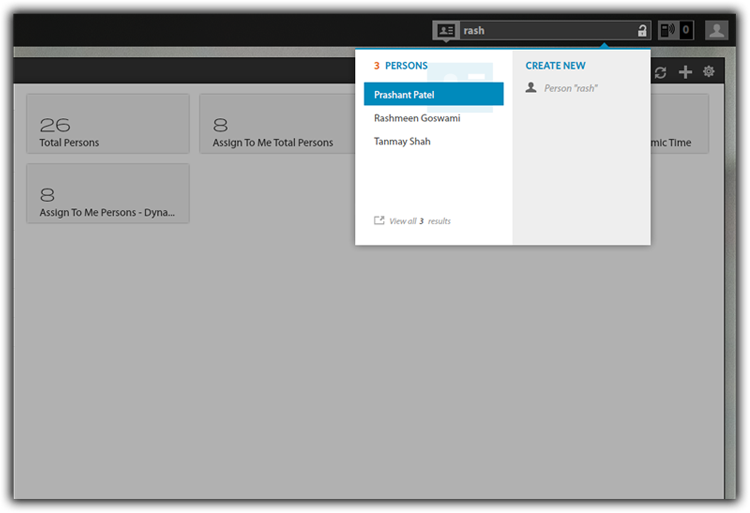Click the partially hidden 'mic Time' tile
This screenshot has height=513, width=750.
(680, 124)
